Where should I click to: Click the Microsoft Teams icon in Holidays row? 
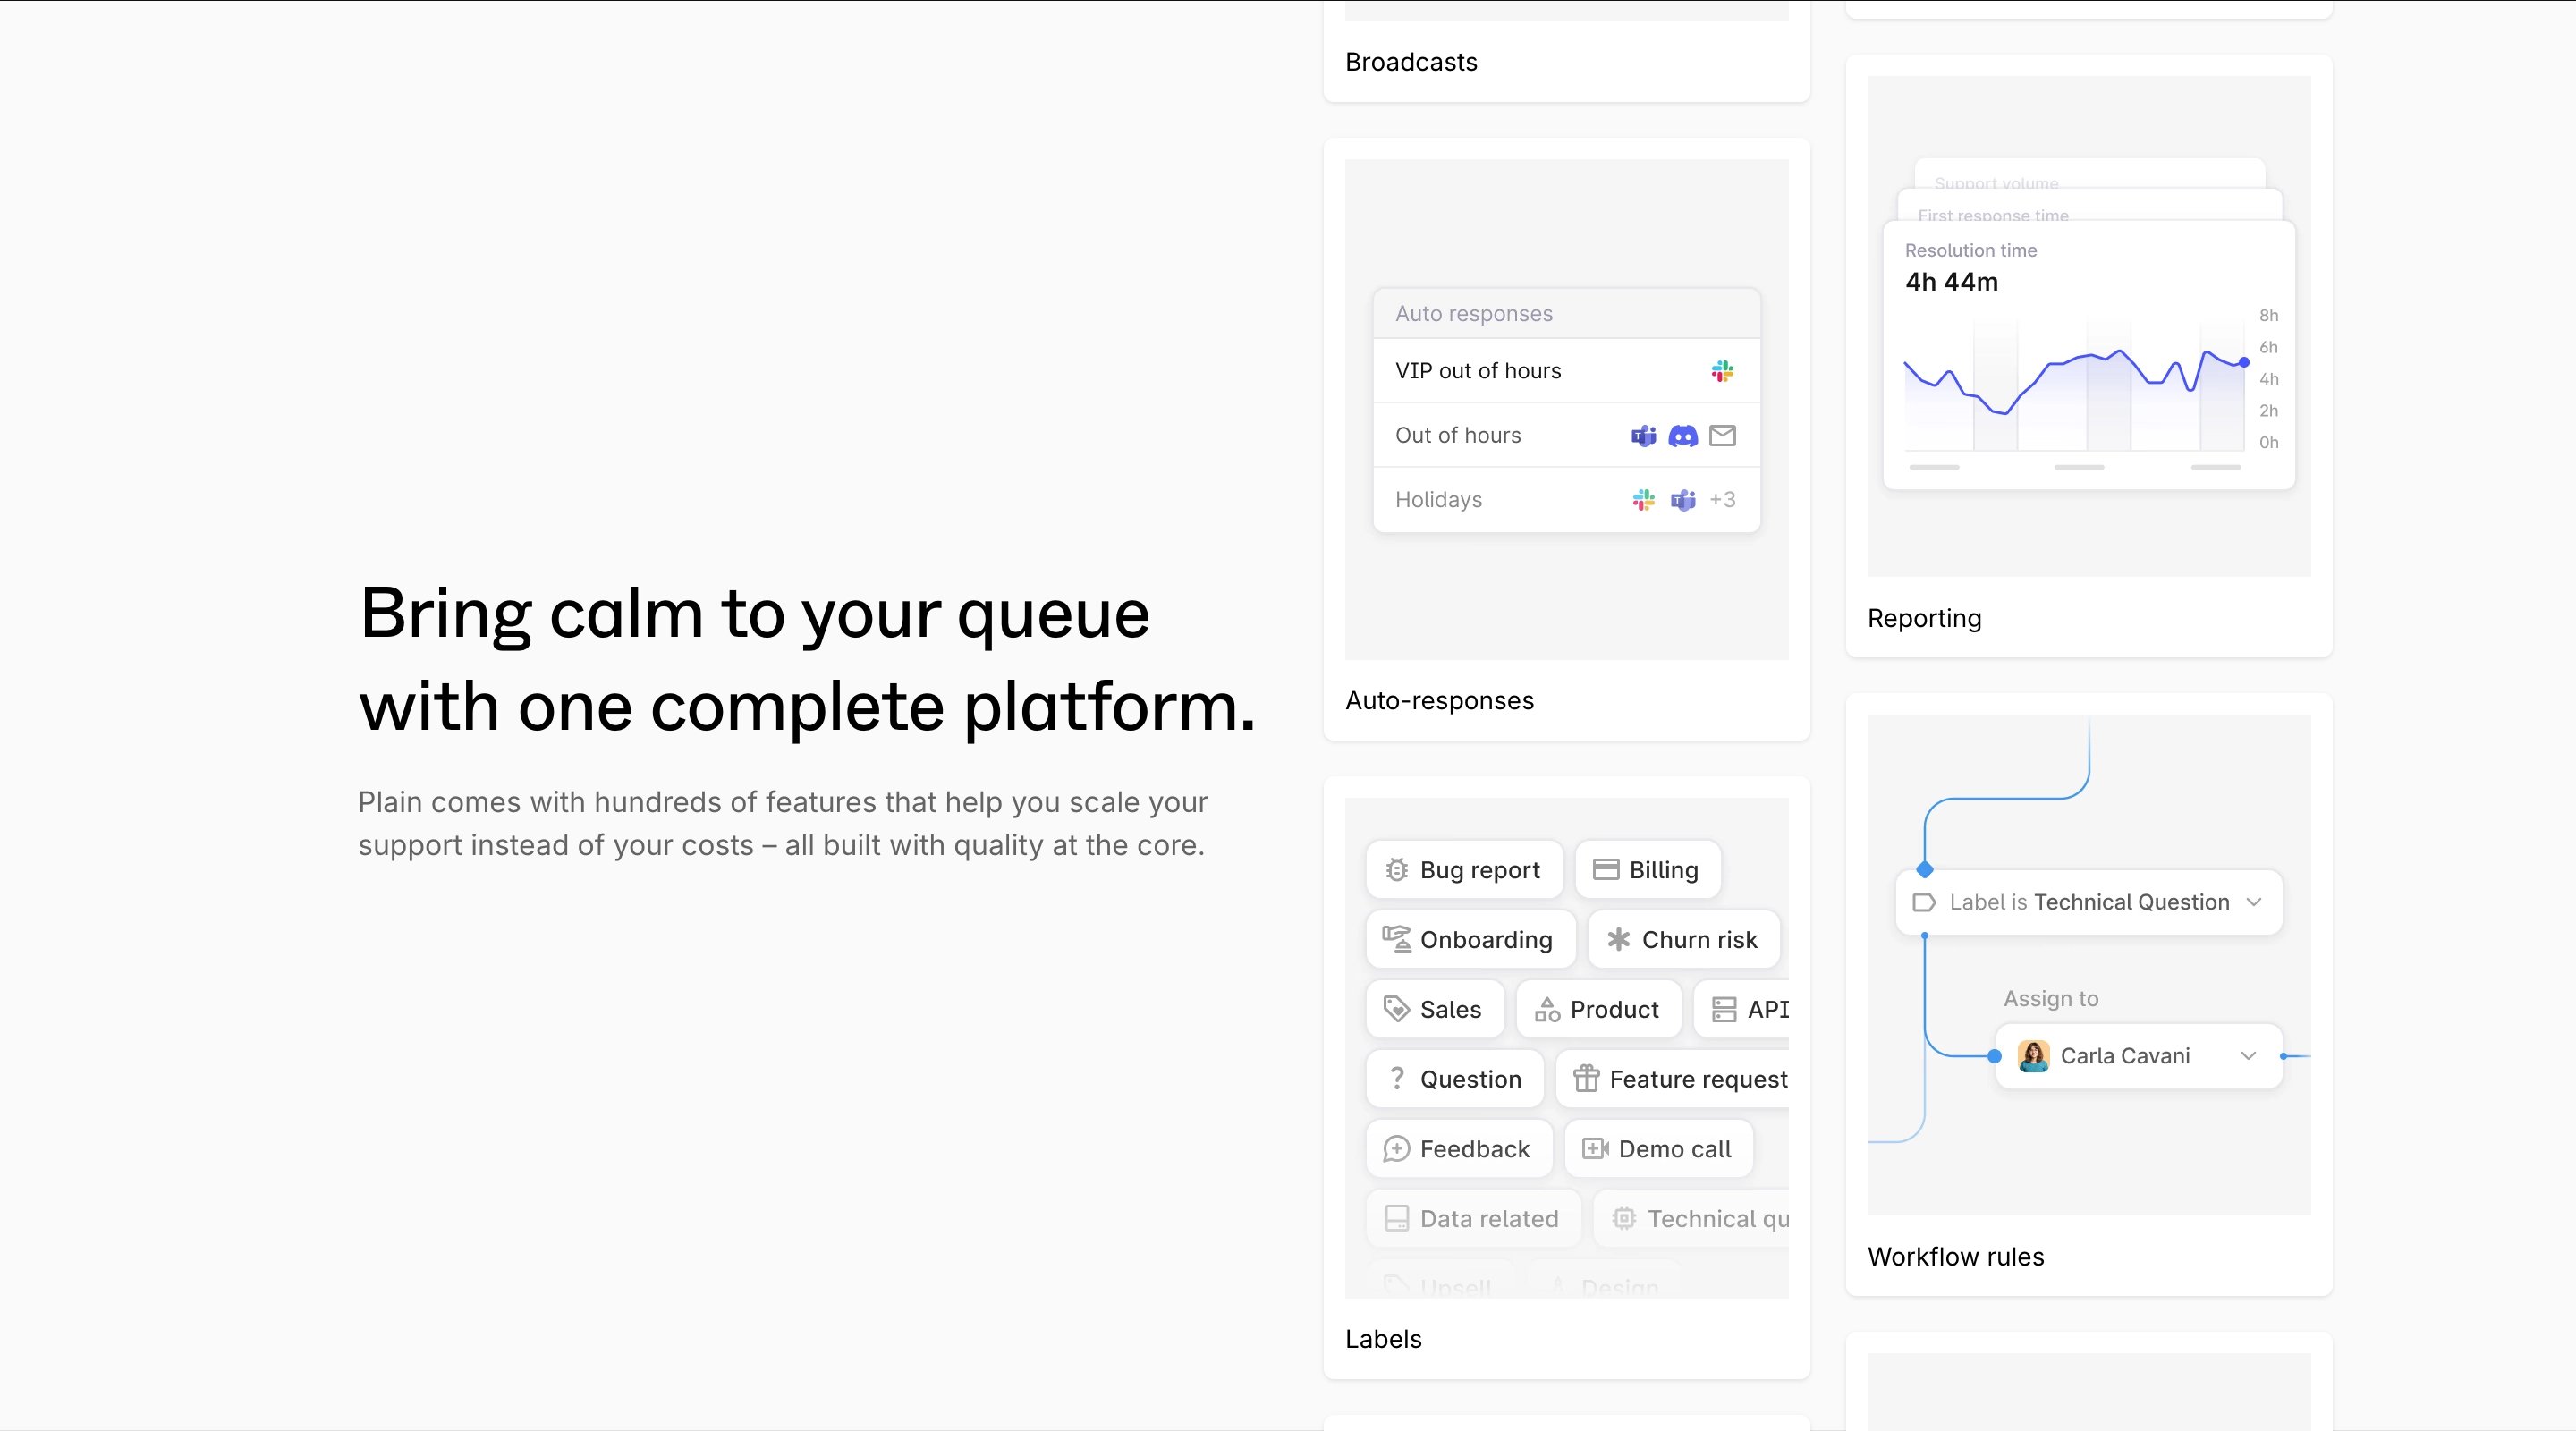point(1683,500)
